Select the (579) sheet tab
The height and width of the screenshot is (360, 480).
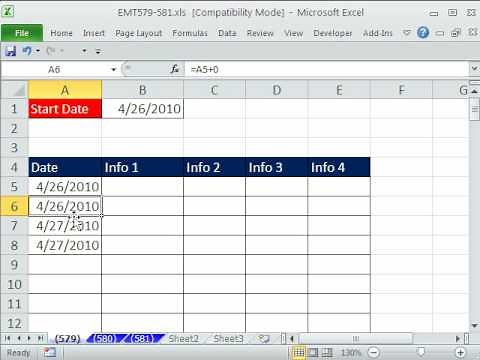[x=67, y=339]
